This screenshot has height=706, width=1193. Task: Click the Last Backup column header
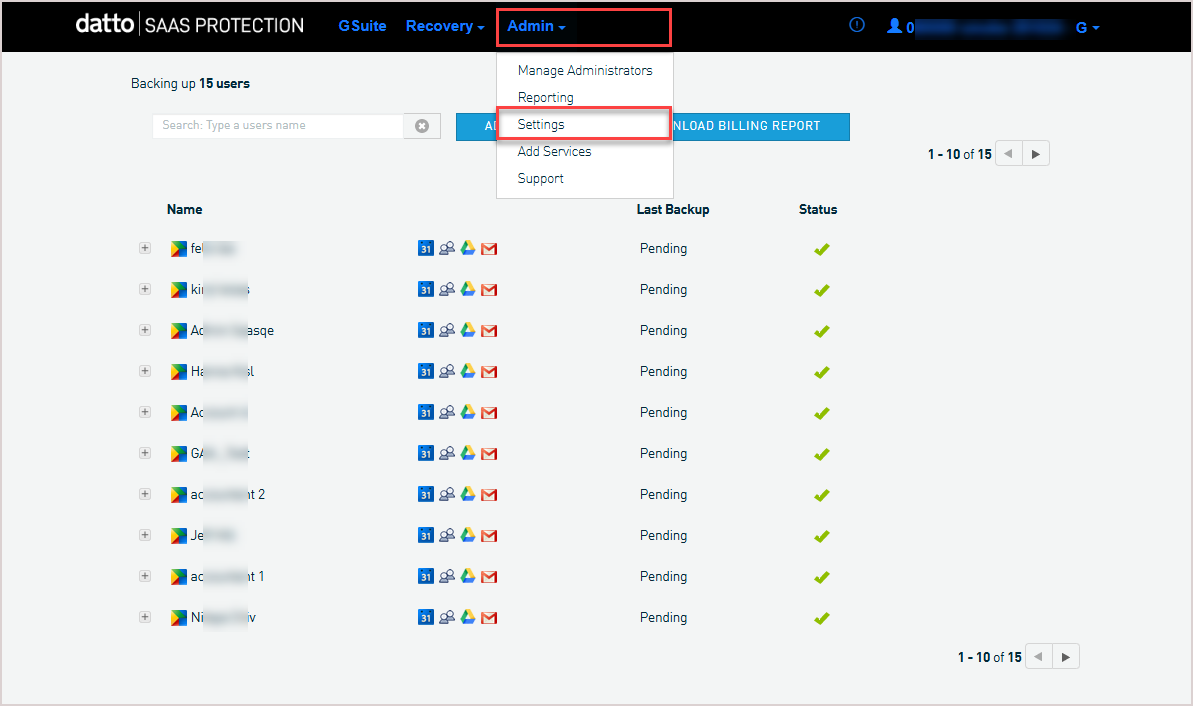673,209
